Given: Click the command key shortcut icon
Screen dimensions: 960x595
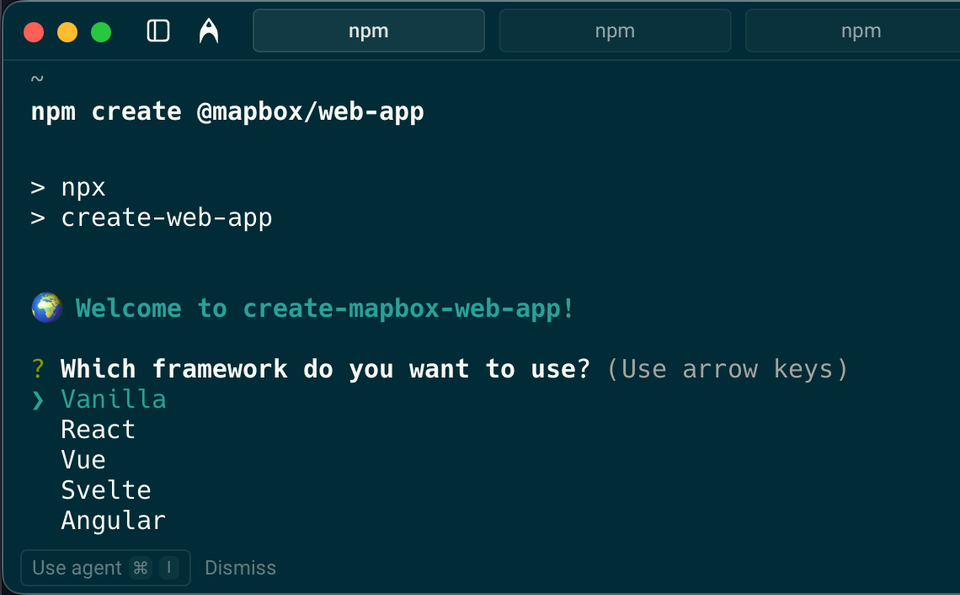Looking at the screenshot, I should coord(141,568).
